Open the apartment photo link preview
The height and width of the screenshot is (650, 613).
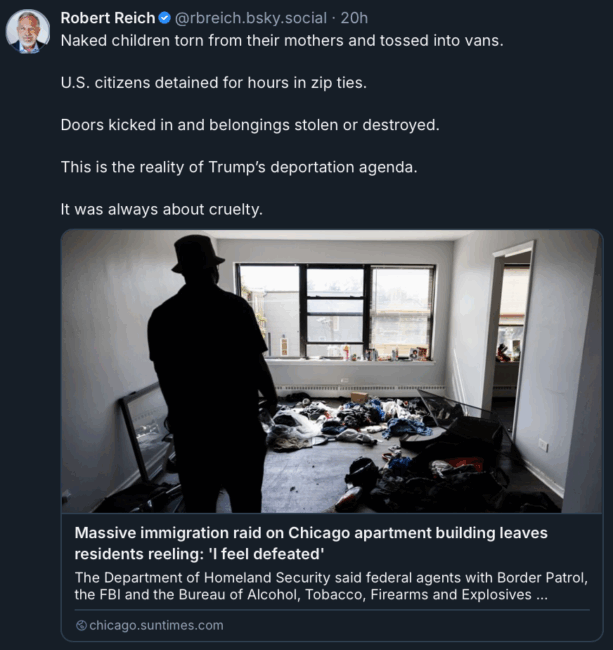coord(332,371)
